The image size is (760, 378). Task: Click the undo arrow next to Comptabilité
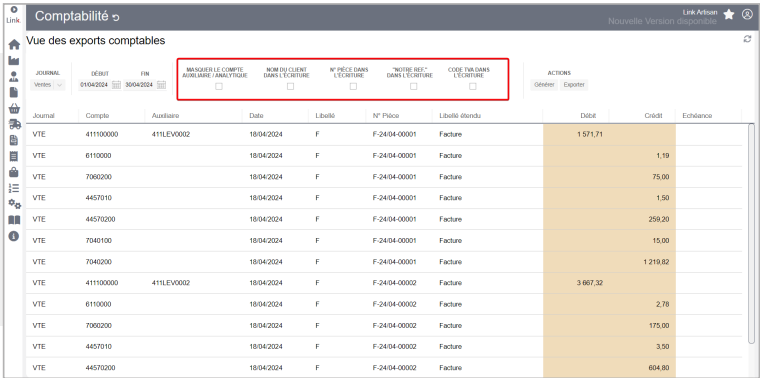point(115,17)
